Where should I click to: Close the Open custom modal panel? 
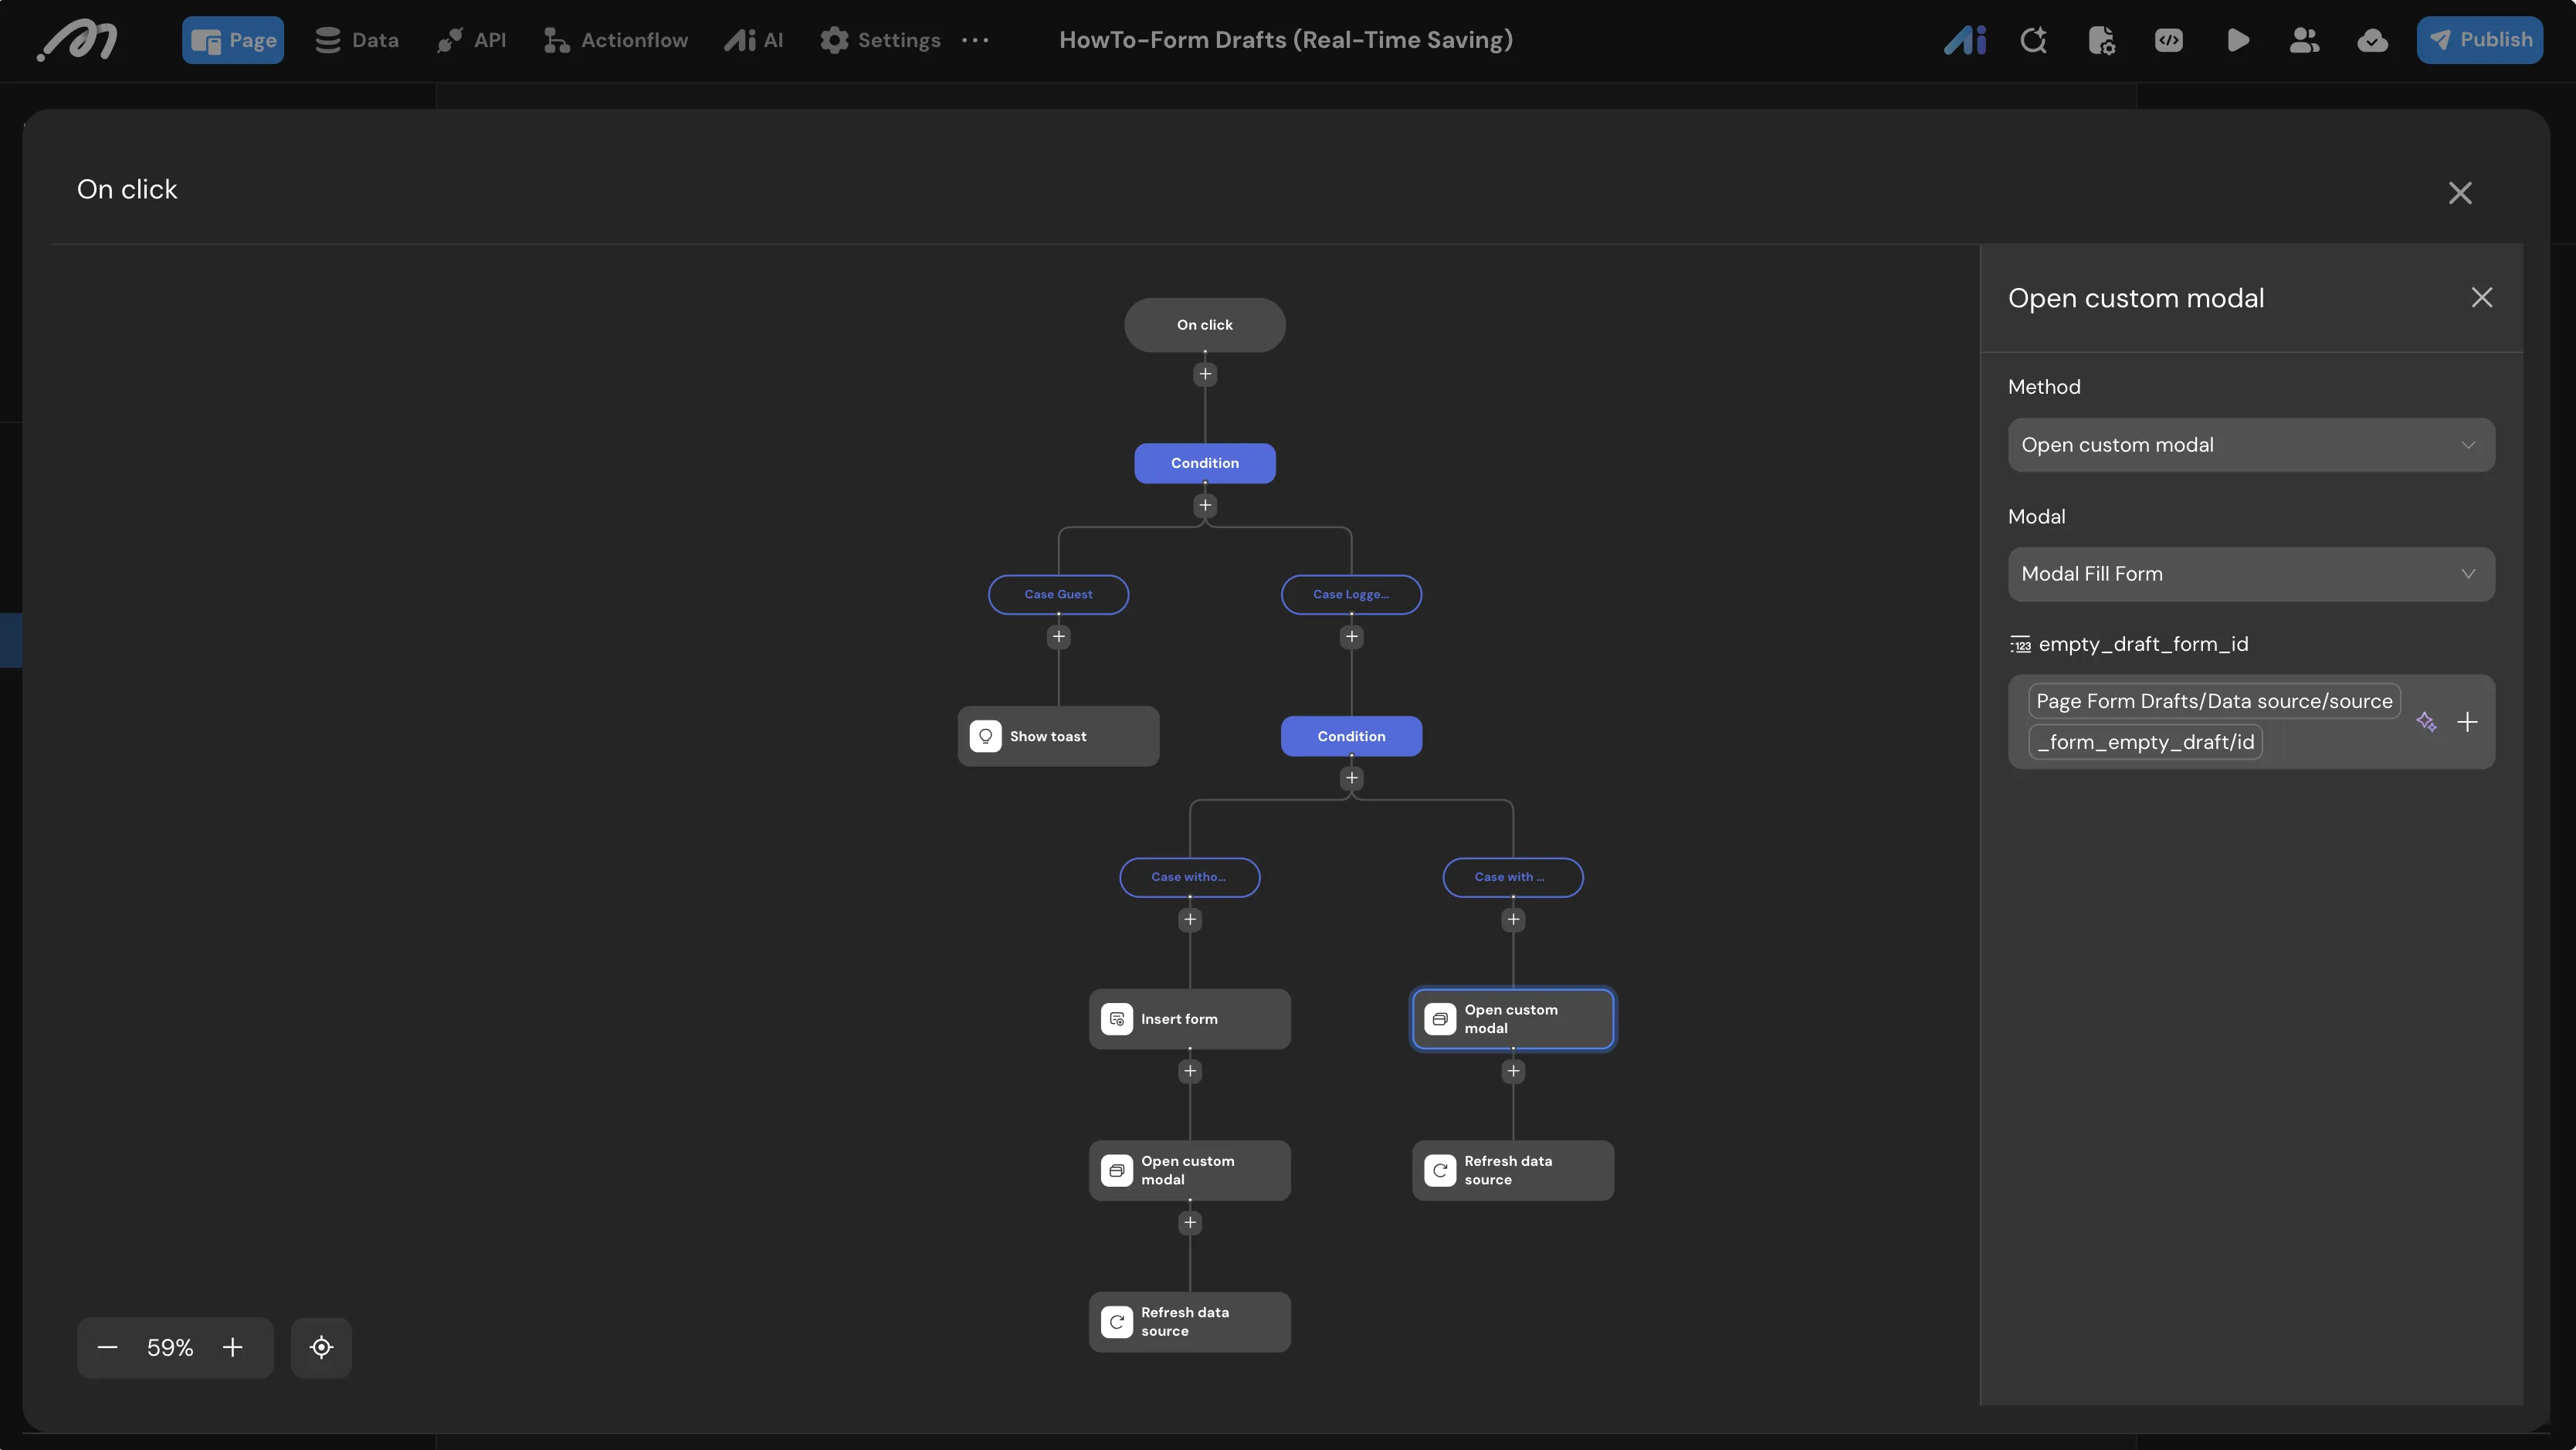(2482, 297)
